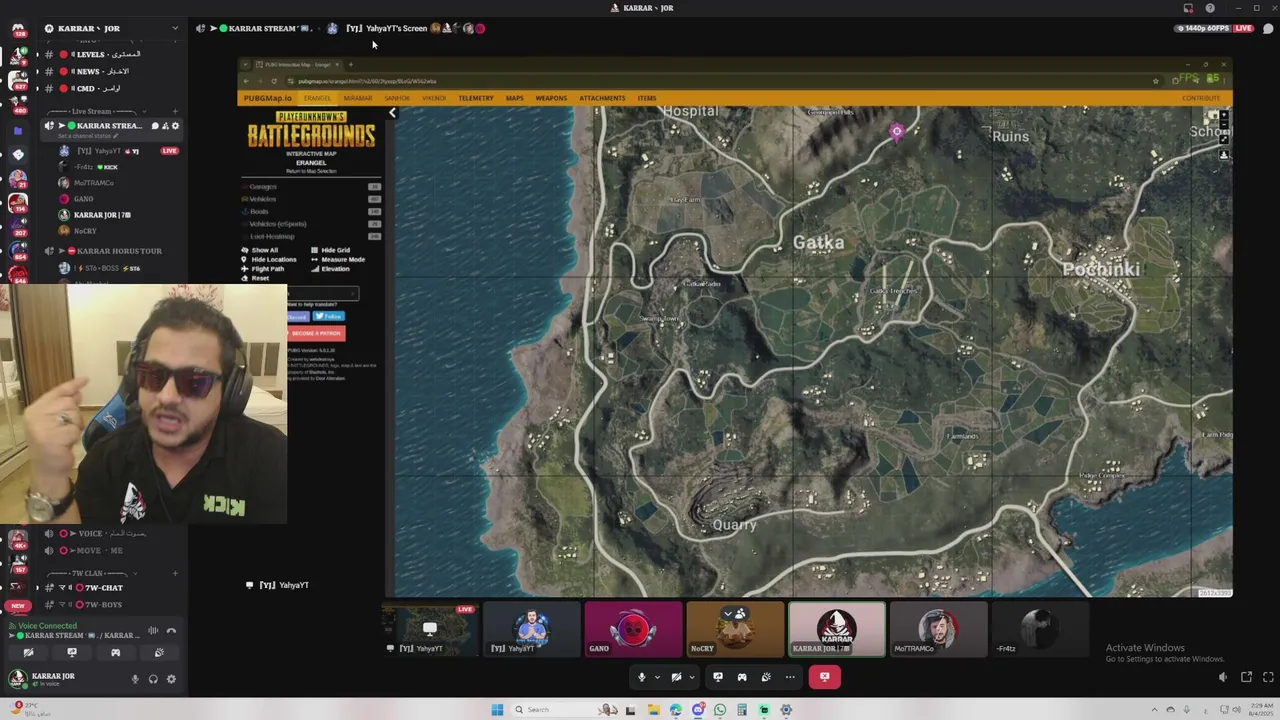Select YahyaYT live stream thumbnail

[430, 629]
